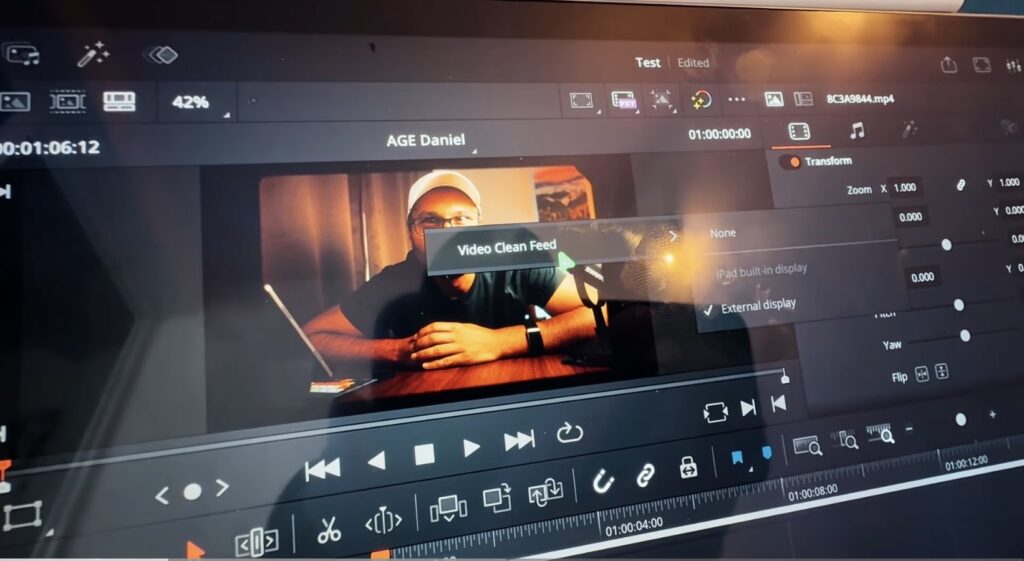Open the media import icon
The image size is (1024, 561).
[x=23, y=54]
